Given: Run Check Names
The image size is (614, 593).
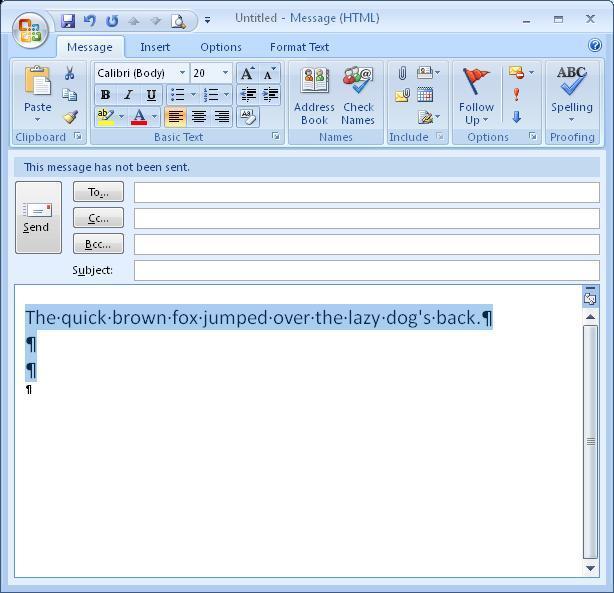Looking at the screenshot, I should point(358,96).
